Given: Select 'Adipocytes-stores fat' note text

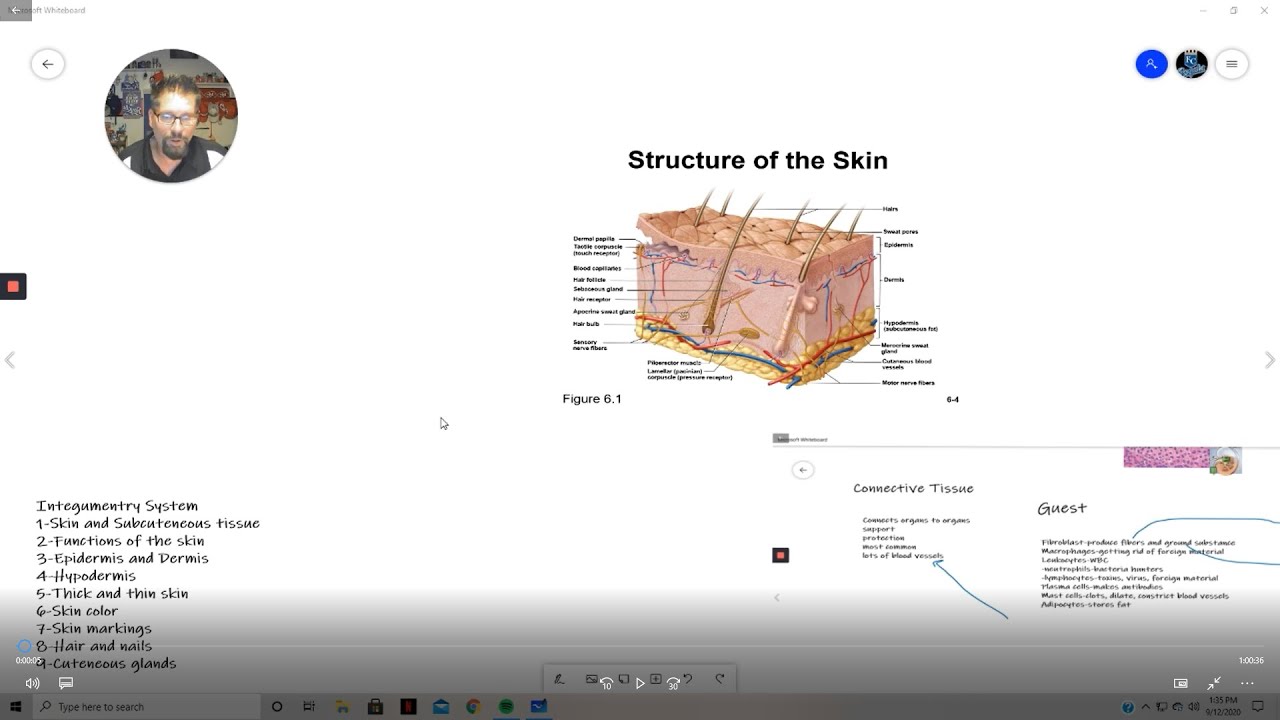Looking at the screenshot, I should [1086, 604].
